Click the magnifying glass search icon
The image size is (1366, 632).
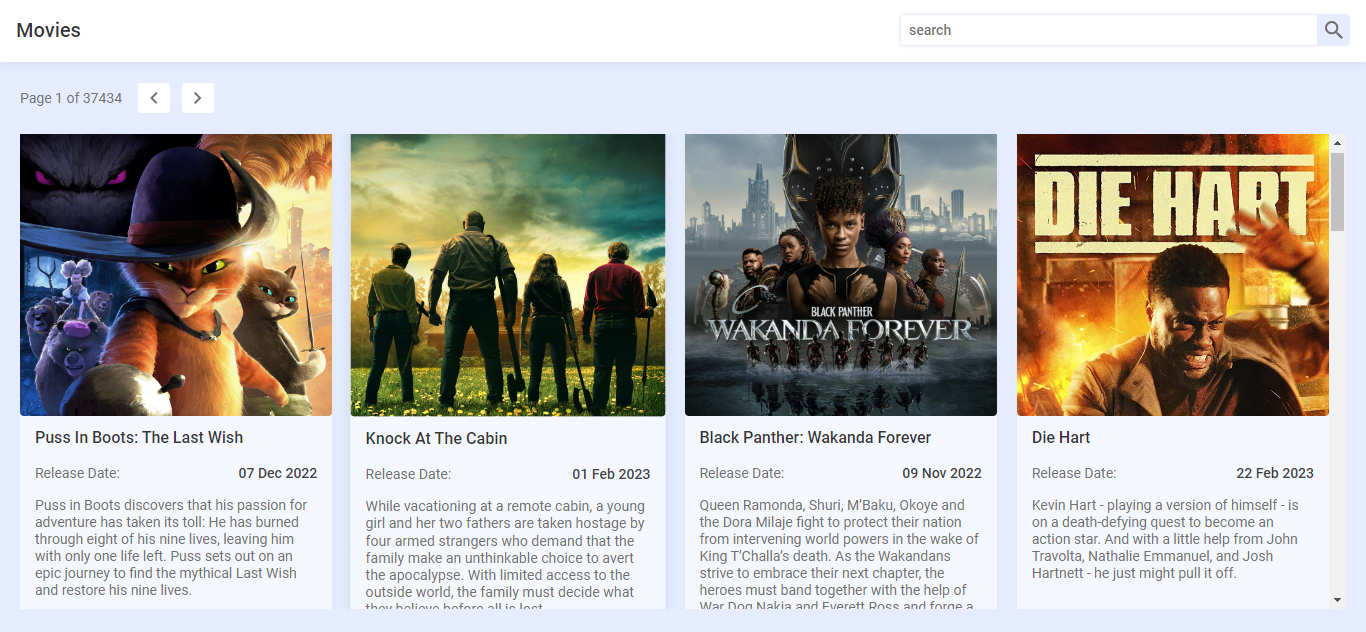pyautogui.click(x=1333, y=30)
